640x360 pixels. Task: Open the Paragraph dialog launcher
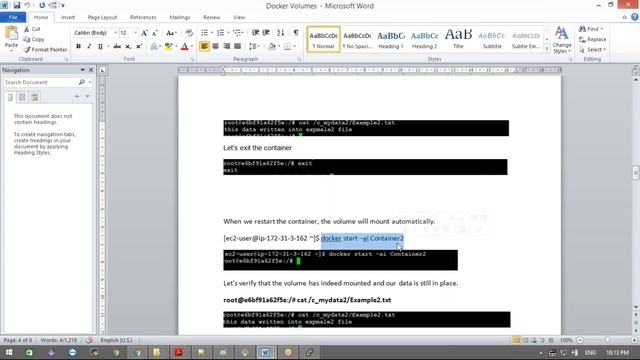(x=299, y=60)
